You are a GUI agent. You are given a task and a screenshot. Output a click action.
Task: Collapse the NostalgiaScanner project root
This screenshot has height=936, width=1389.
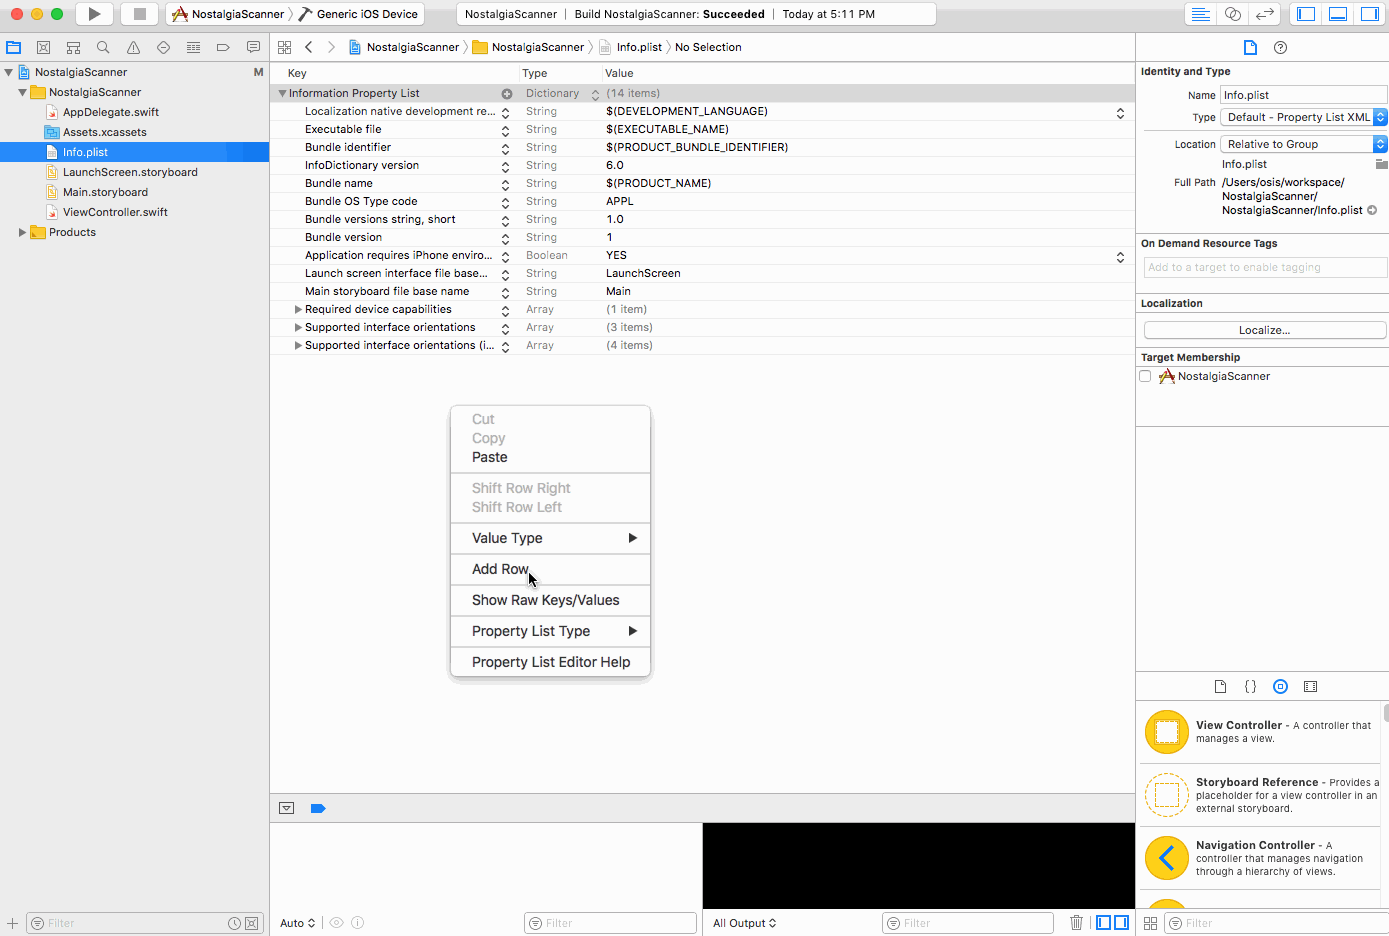9,72
